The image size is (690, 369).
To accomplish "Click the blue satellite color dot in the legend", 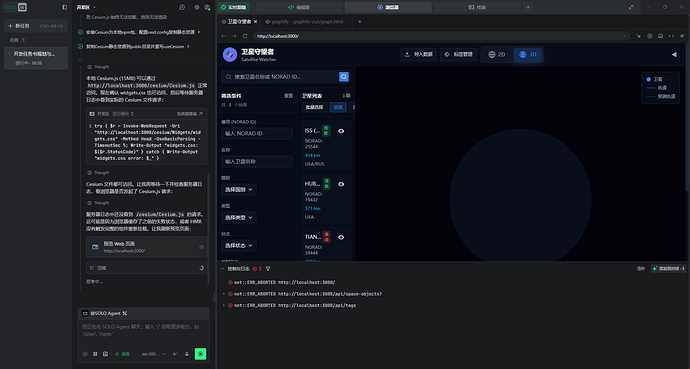I will (648, 79).
